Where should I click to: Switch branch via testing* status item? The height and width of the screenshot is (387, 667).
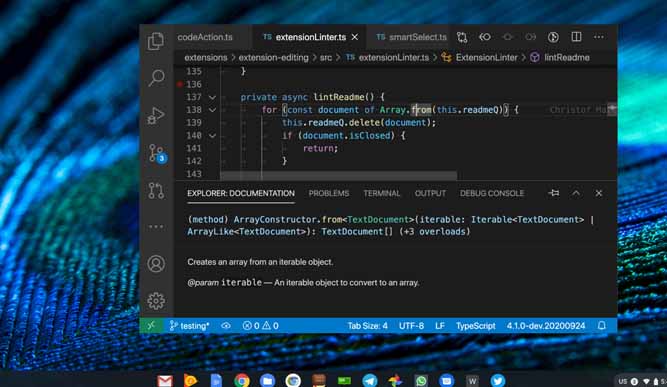(x=189, y=326)
